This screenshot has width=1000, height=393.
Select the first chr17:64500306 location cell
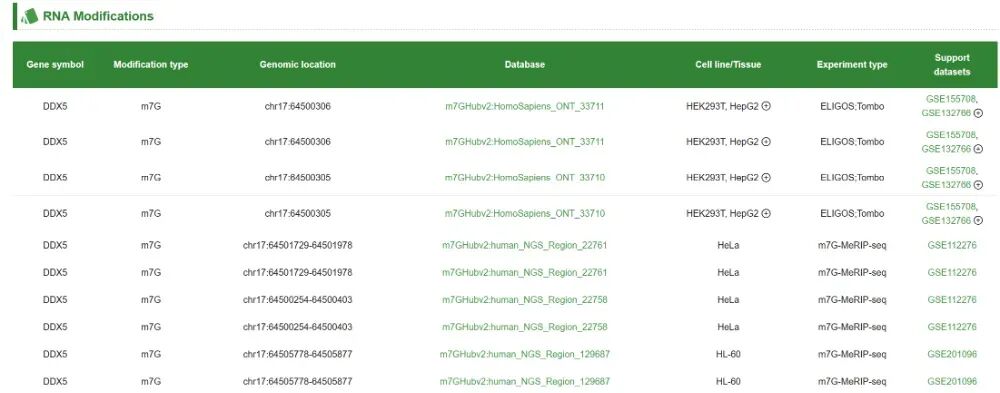pyautogui.click(x=297, y=107)
